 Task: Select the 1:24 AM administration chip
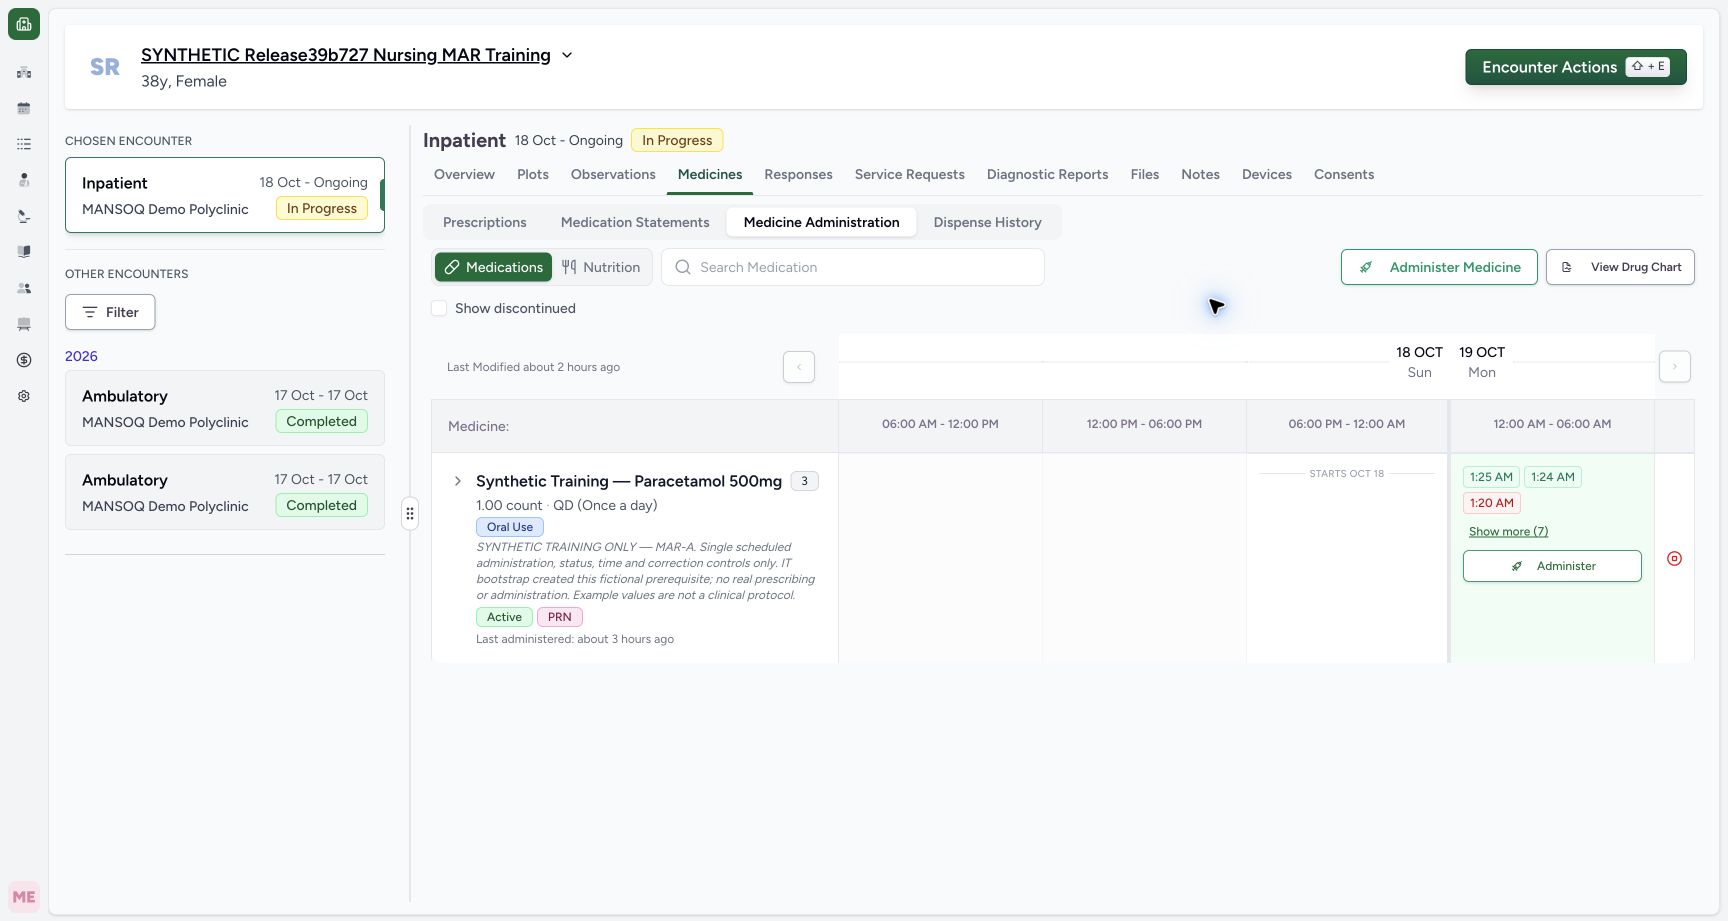(1553, 477)
